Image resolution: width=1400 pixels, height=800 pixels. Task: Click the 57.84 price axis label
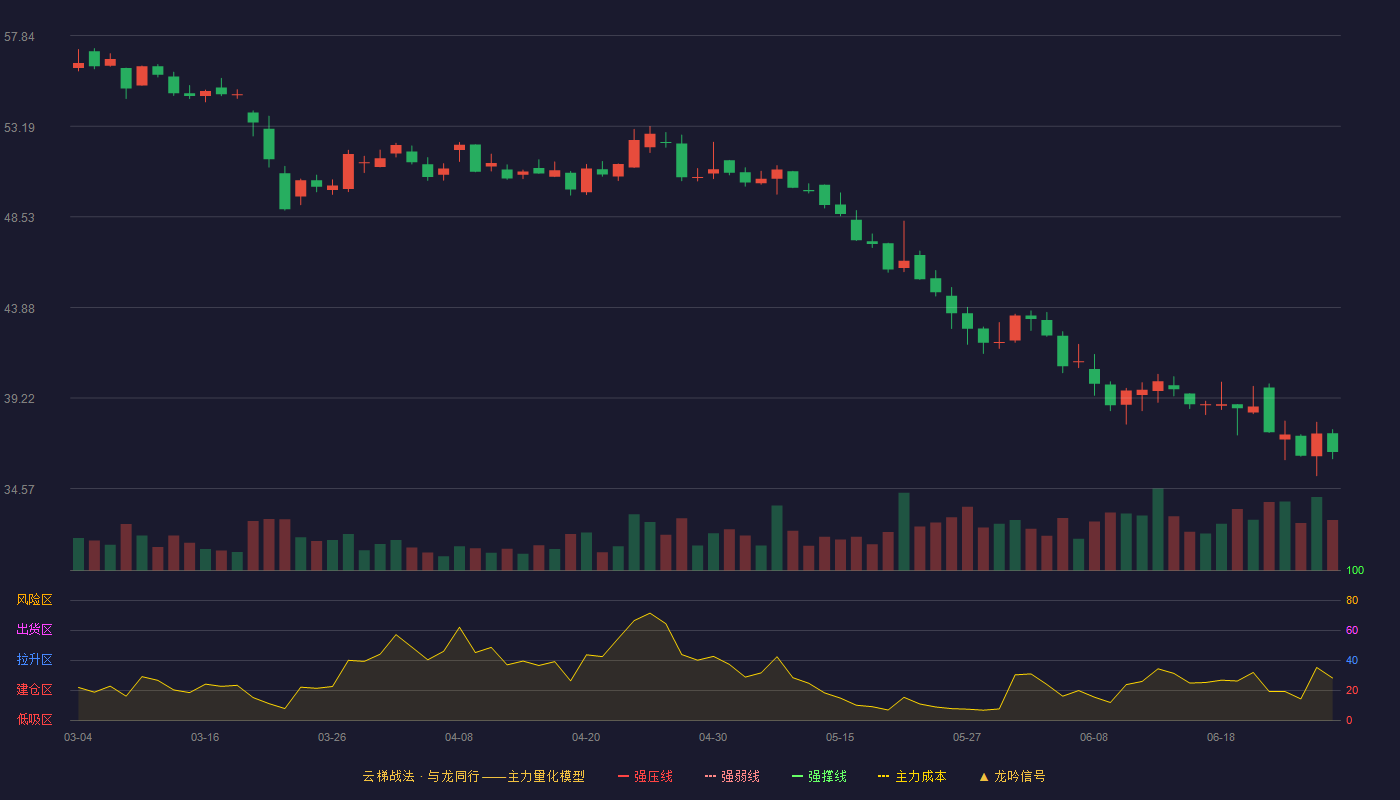[x=19, y=37]
